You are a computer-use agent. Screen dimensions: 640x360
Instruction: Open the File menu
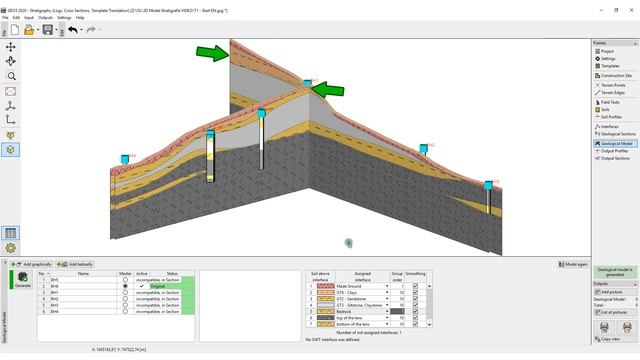click(x=5, y=18)
